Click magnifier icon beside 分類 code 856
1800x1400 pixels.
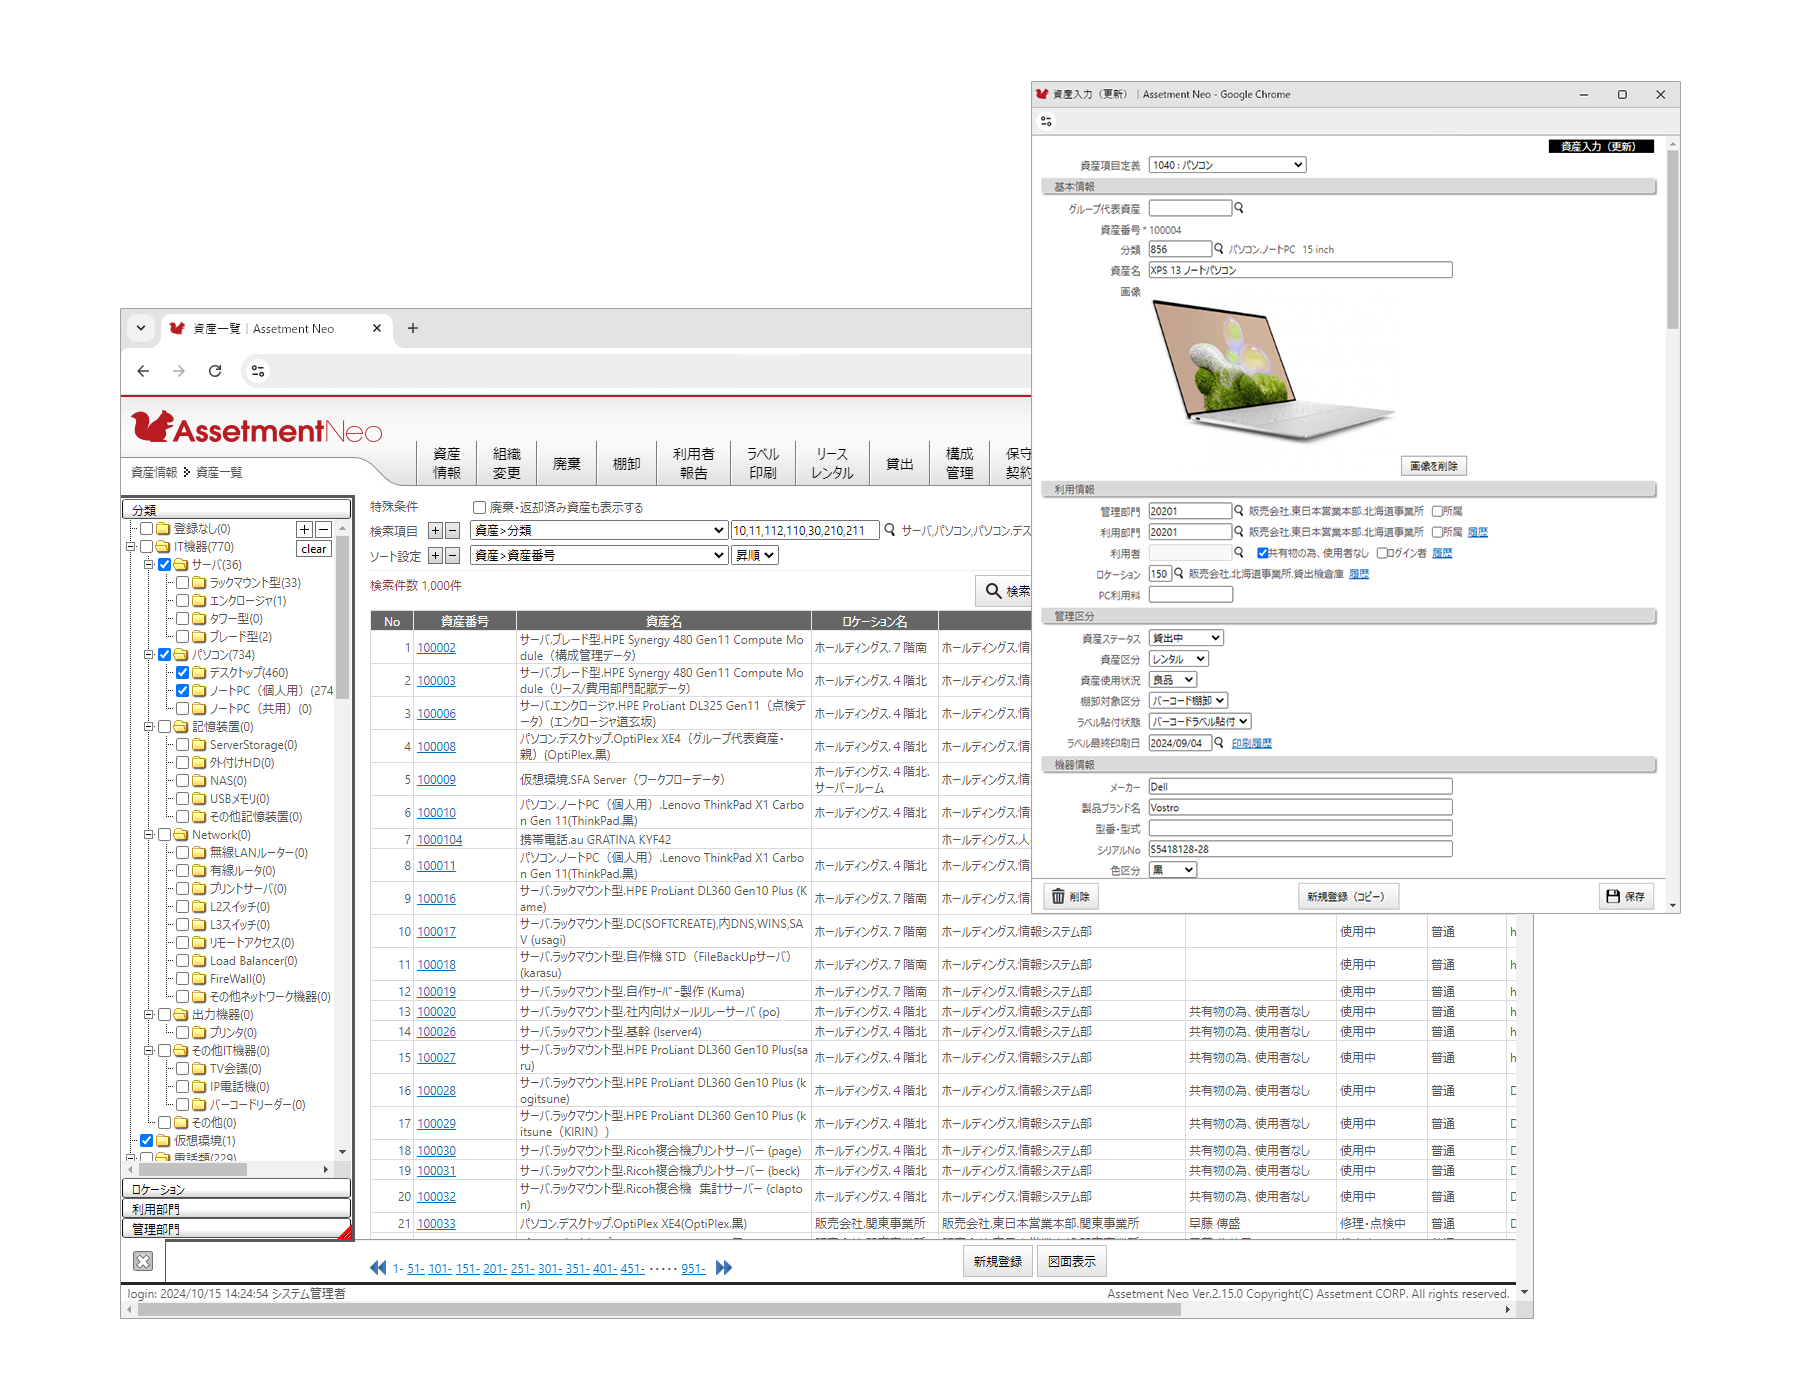click(x=1219, y=249)
